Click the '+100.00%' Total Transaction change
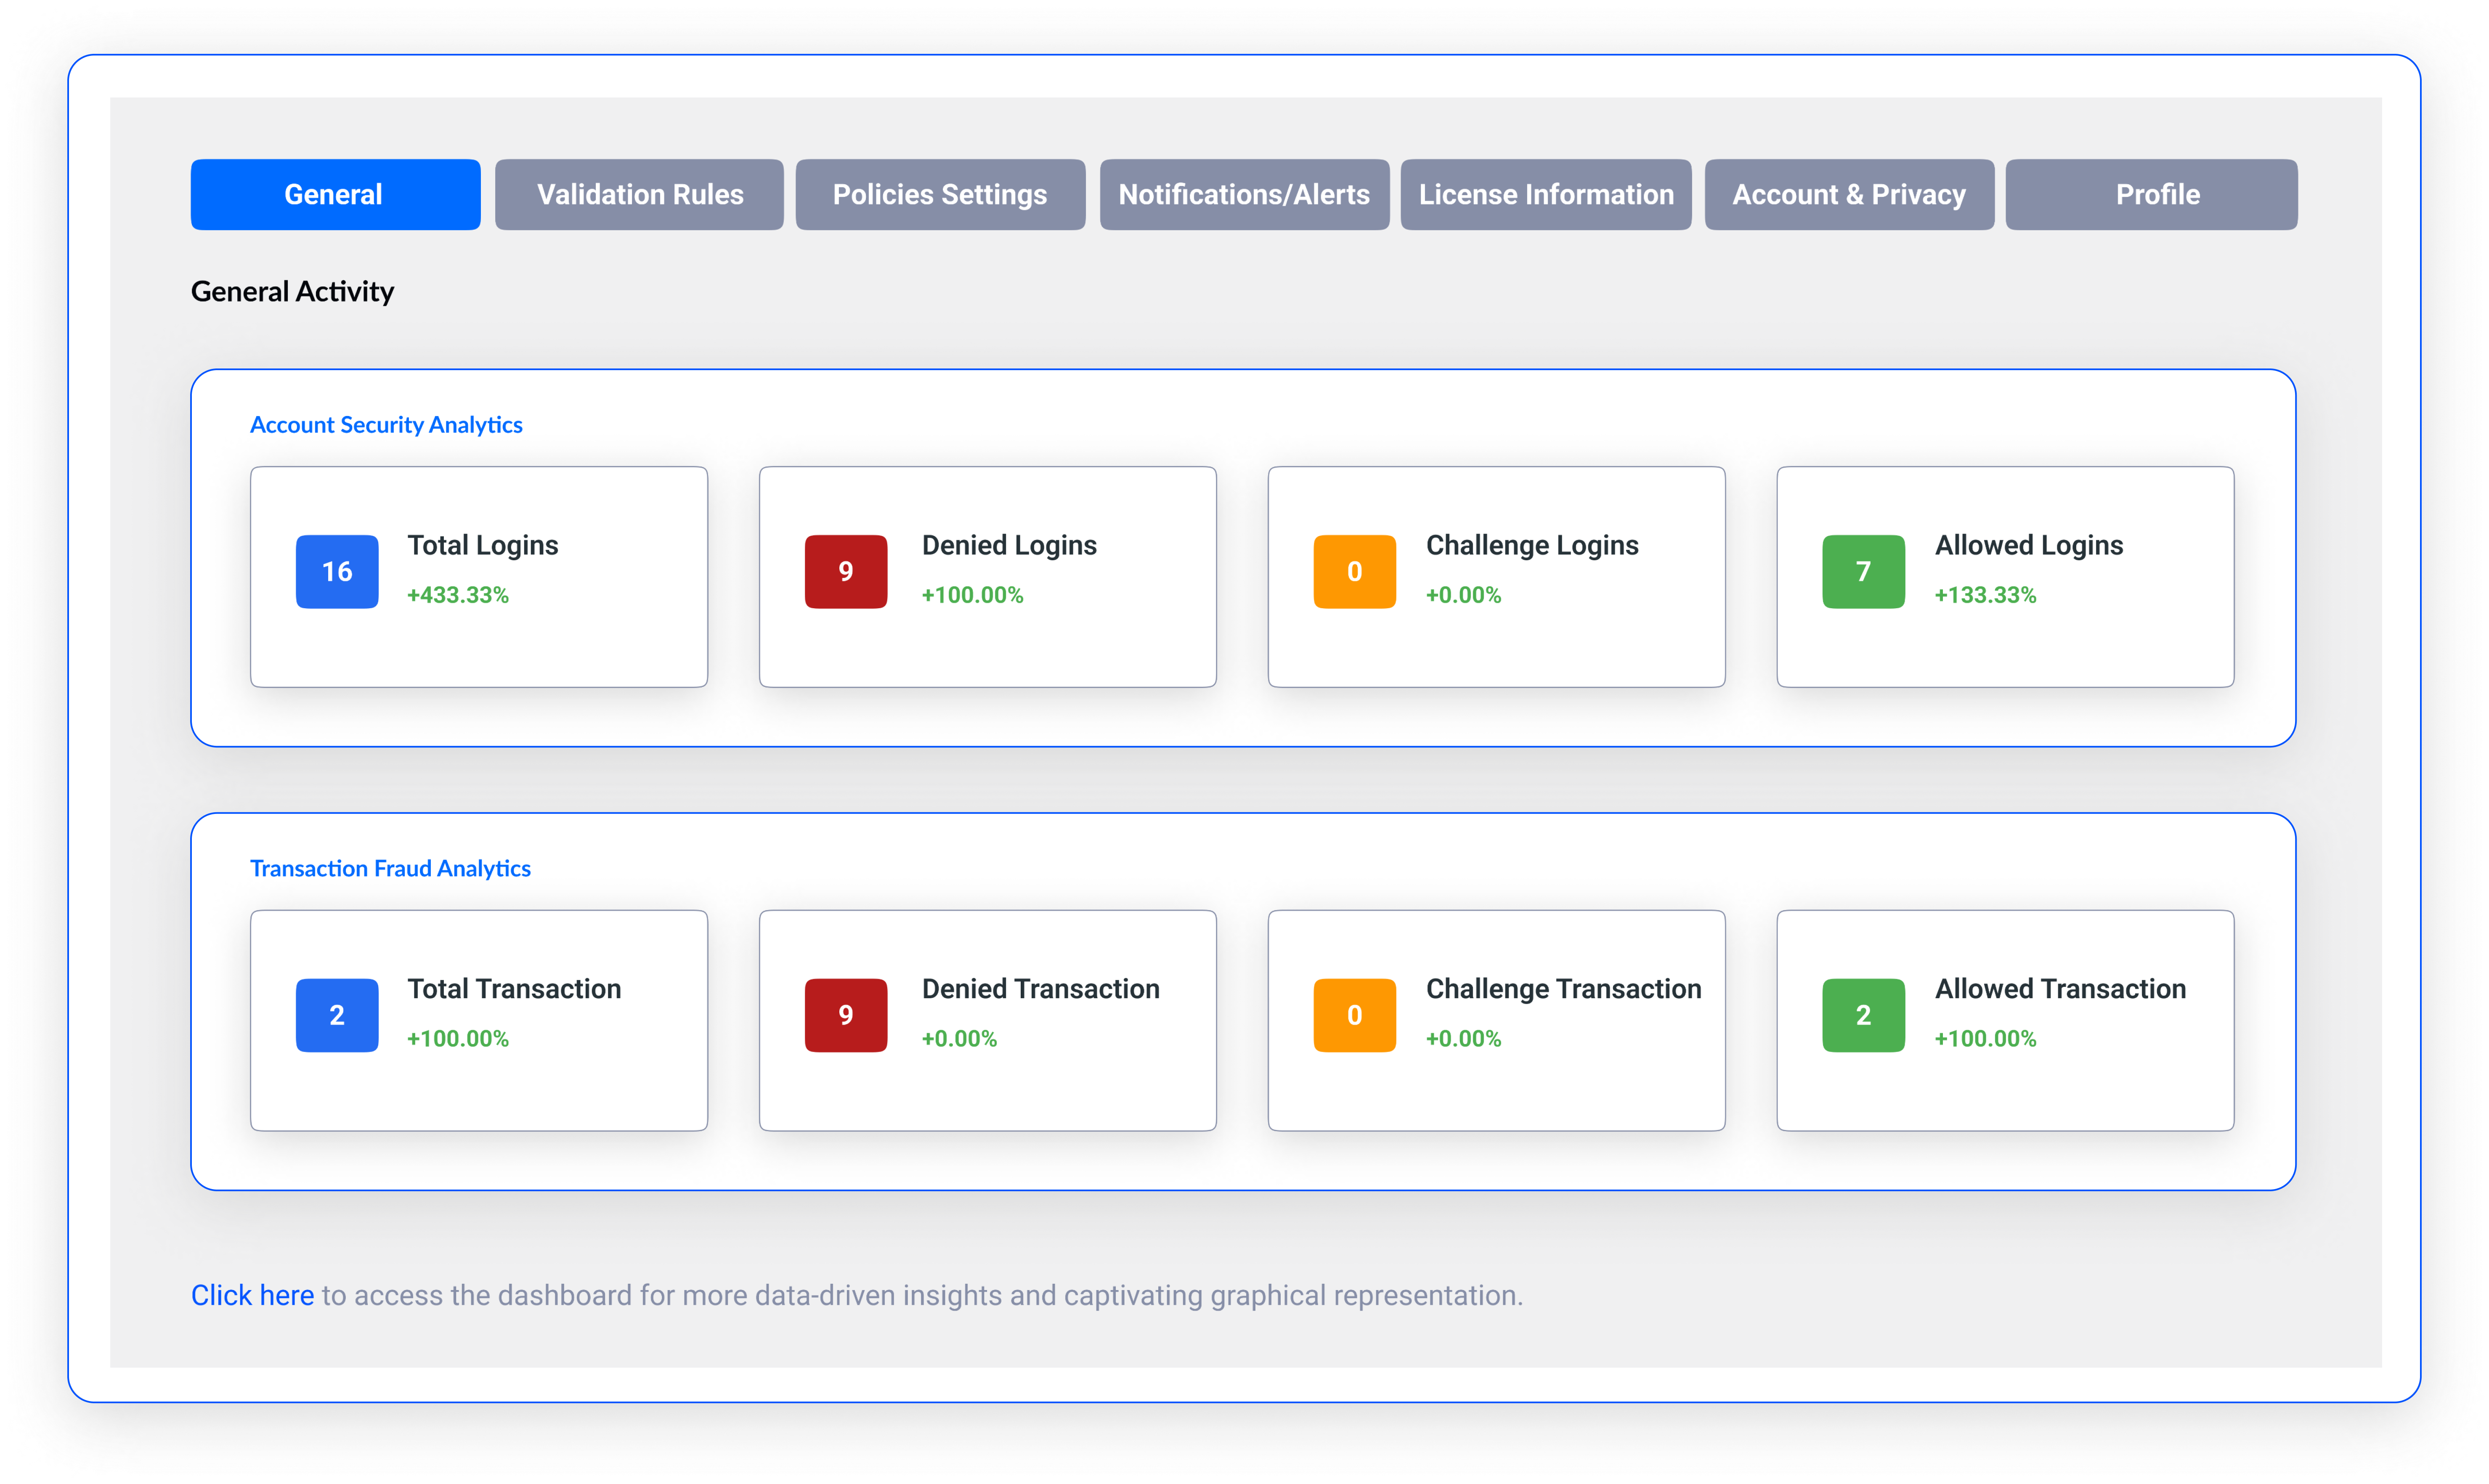 point(458,1039)
